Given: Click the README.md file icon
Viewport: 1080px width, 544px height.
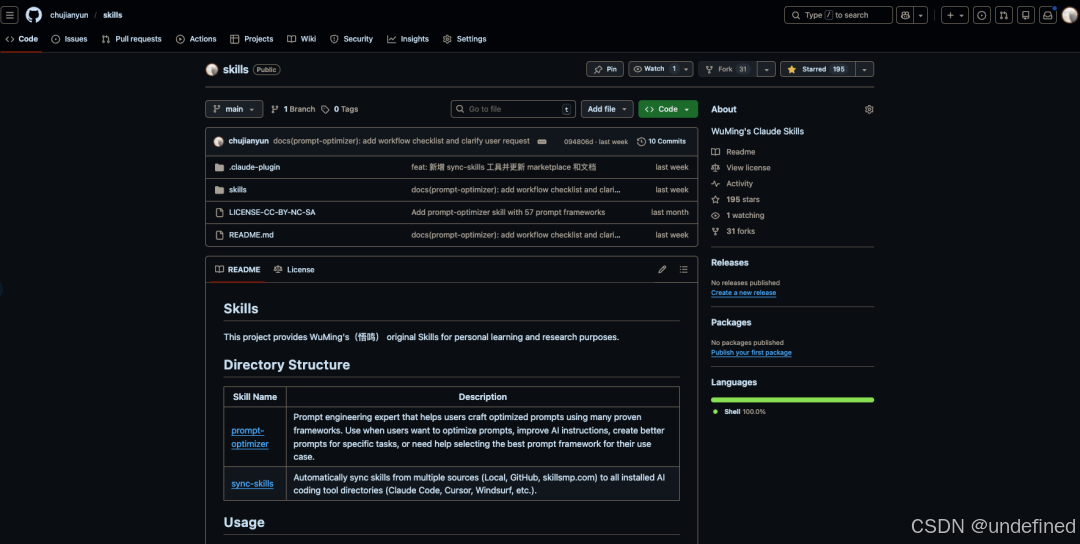Looking at the screenshot, I should click(x=219, y=236).
